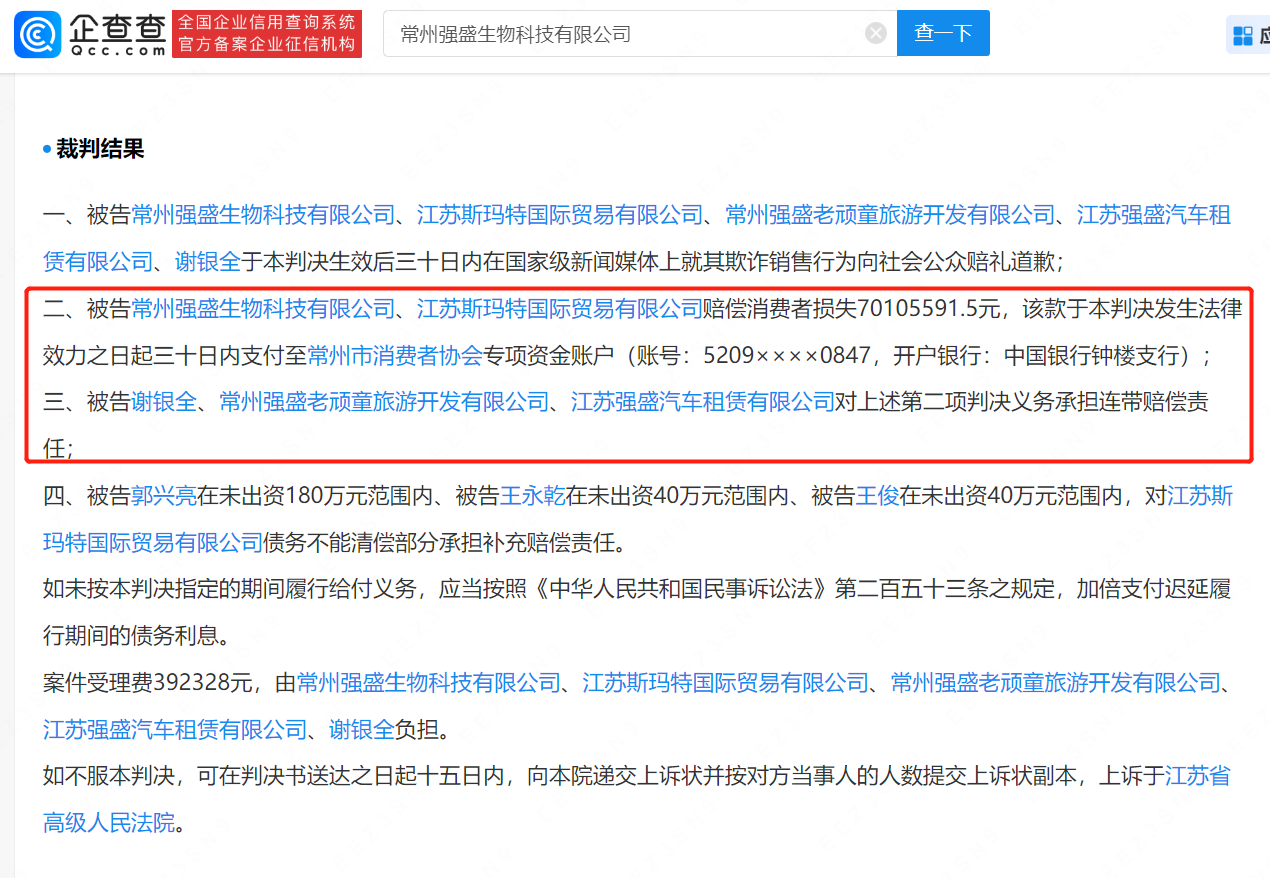
Task: Open 江苏斯玛特国际贸易有限公司 link in 案件受理费 paragraph
Action: click(726, 683)
